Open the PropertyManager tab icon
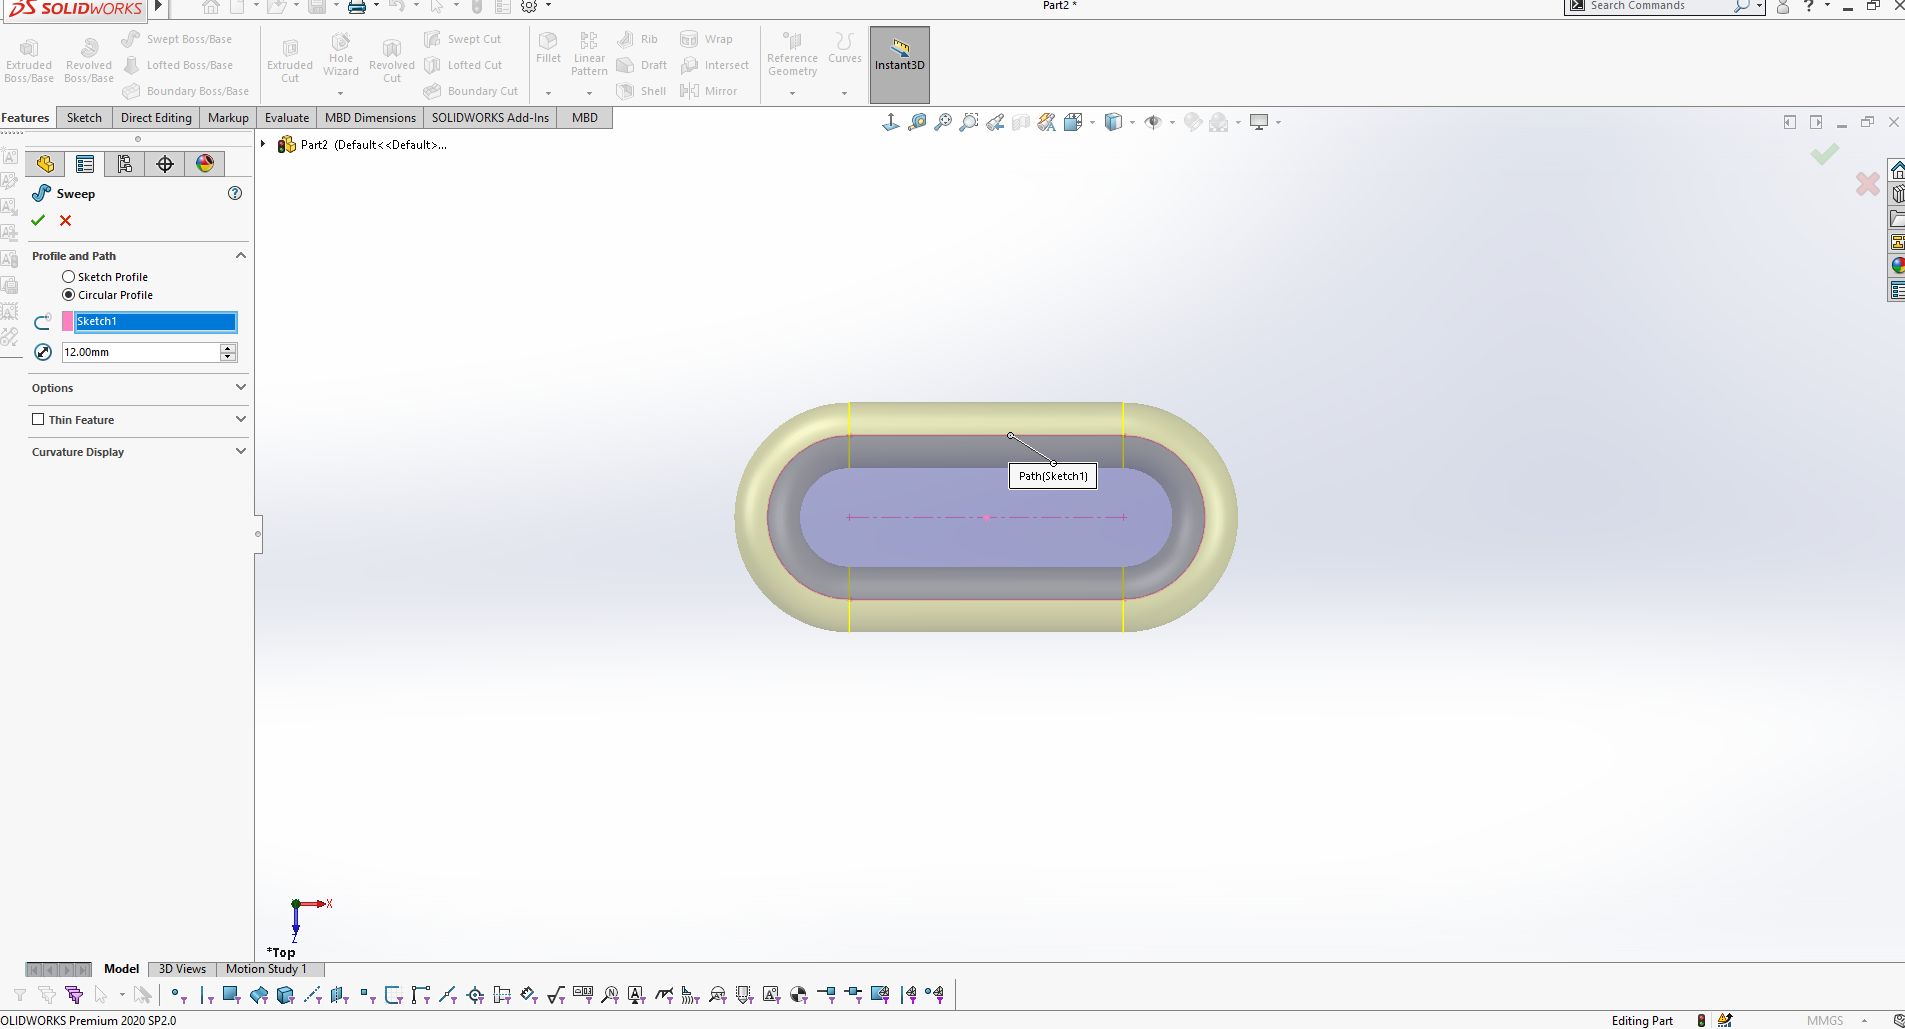The width and height of the screenshot is (1905, 1029). 85,164
